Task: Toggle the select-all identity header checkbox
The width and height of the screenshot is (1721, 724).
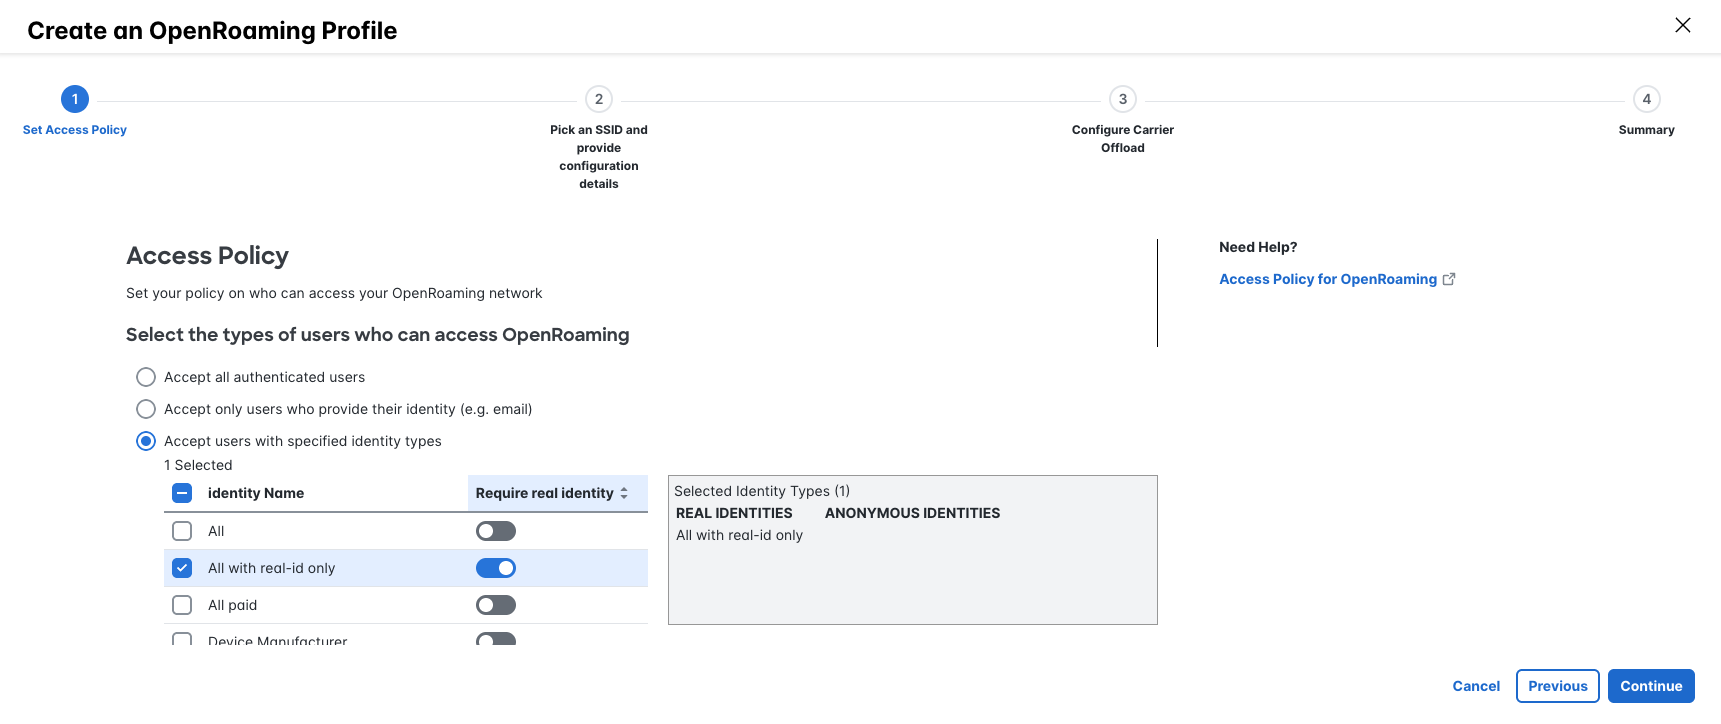Action: (182, 493)
